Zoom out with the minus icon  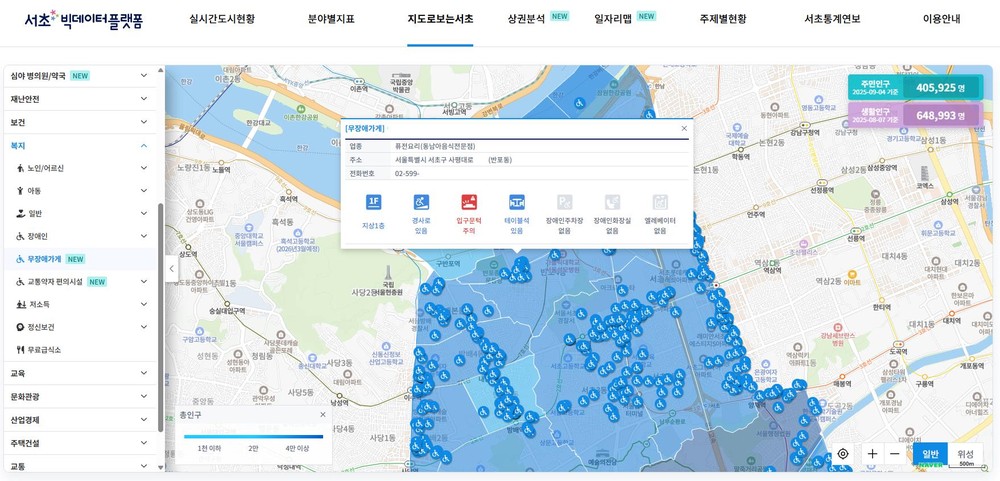click(894, 454)
